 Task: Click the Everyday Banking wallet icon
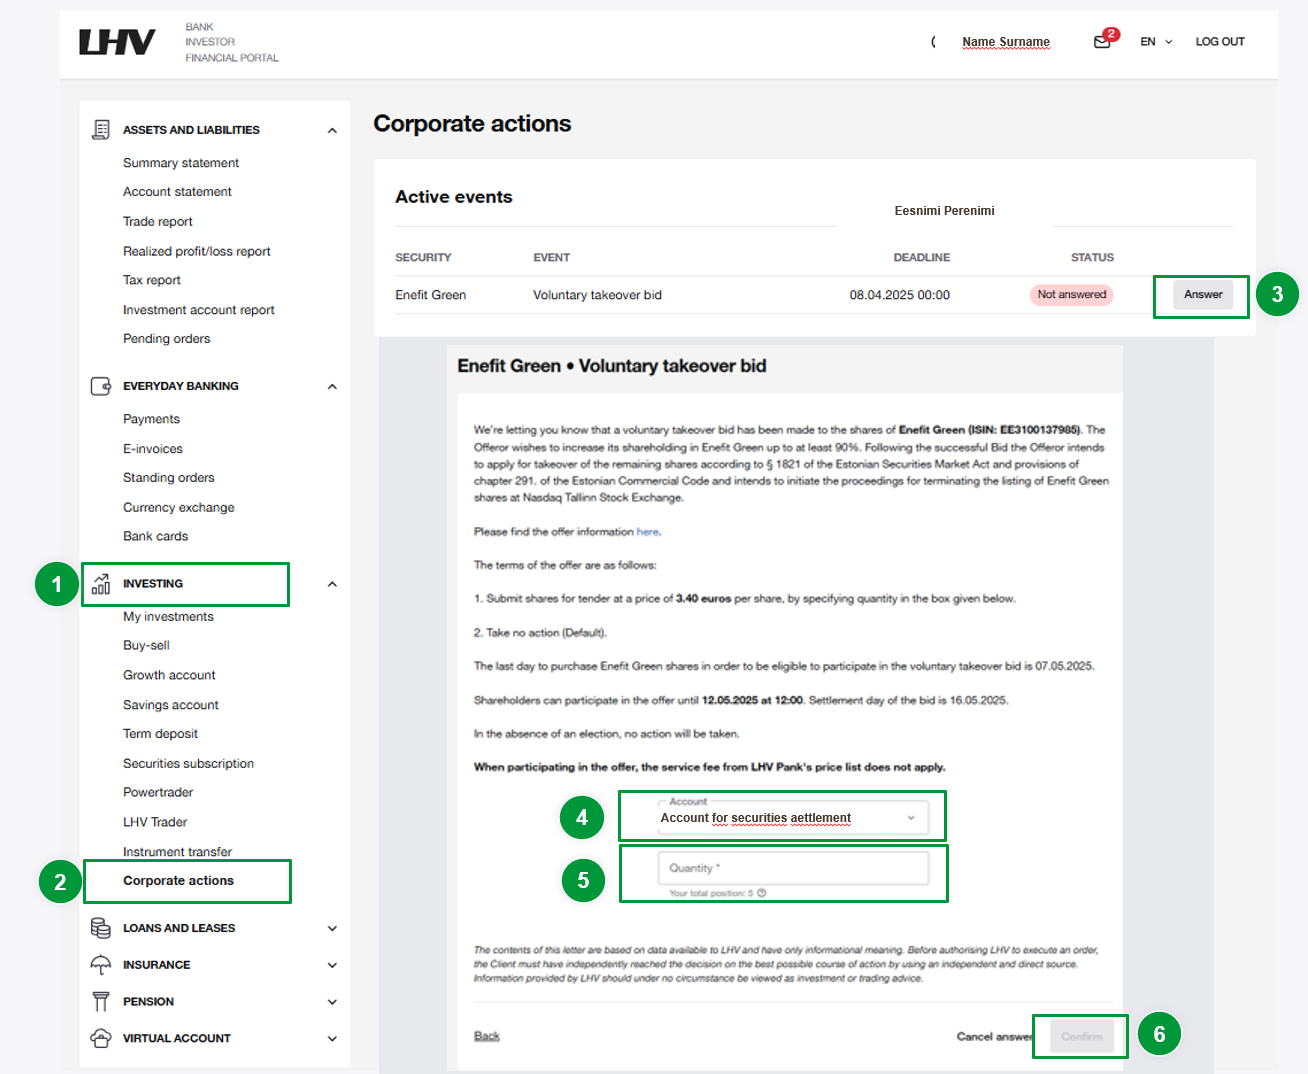click(x=101, y=386)
